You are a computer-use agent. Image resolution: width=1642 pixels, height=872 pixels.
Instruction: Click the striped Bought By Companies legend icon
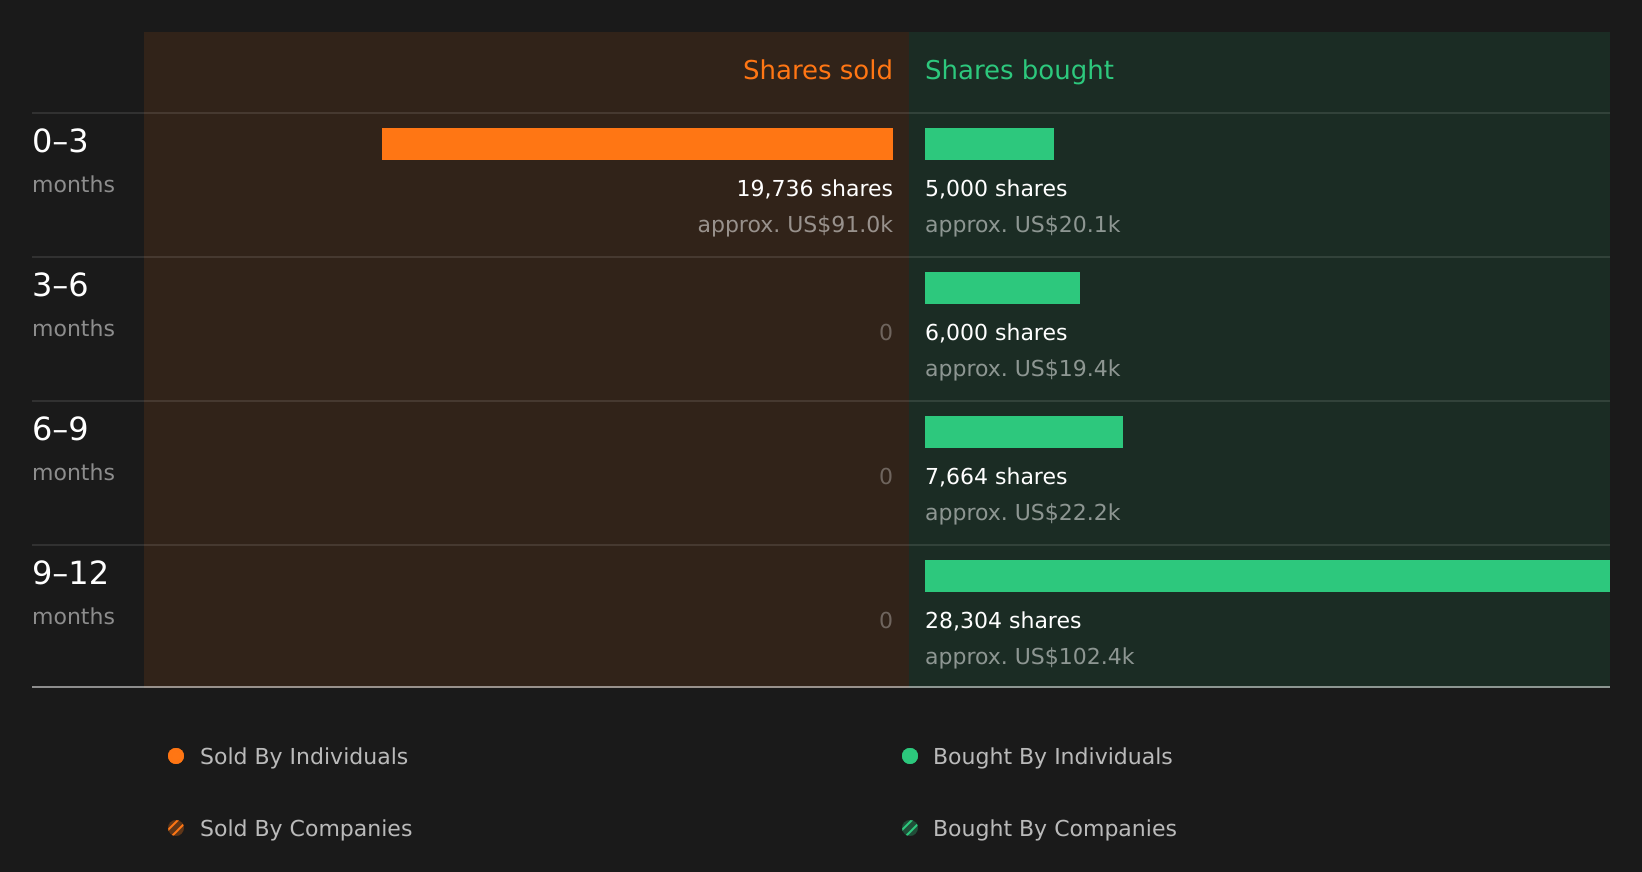pyautogui.click(x=910, y=828)
